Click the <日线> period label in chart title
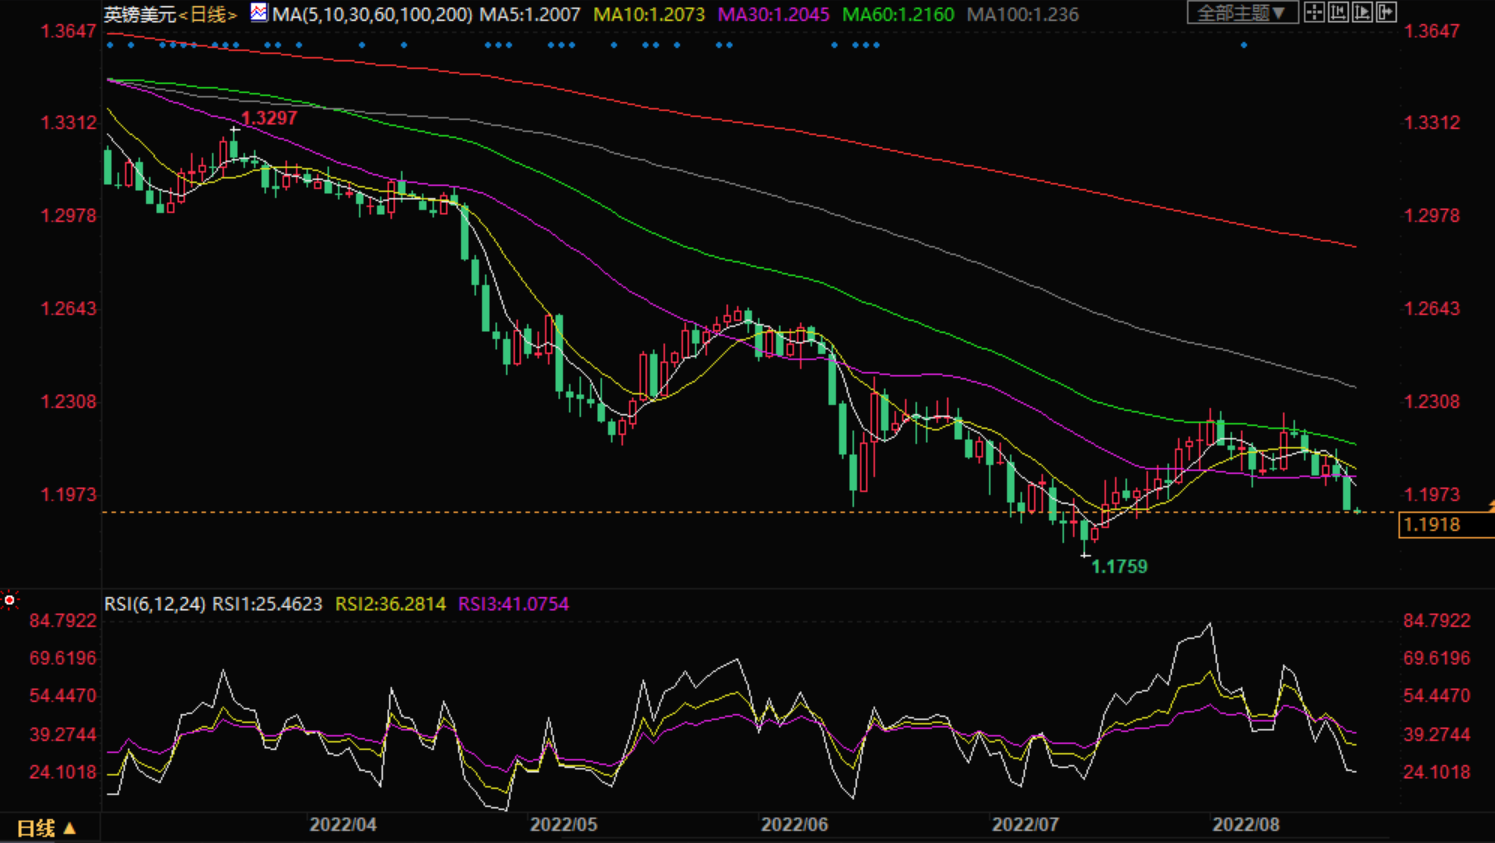This screenshot has width=1495, height=843. click(x=208, y=15)
